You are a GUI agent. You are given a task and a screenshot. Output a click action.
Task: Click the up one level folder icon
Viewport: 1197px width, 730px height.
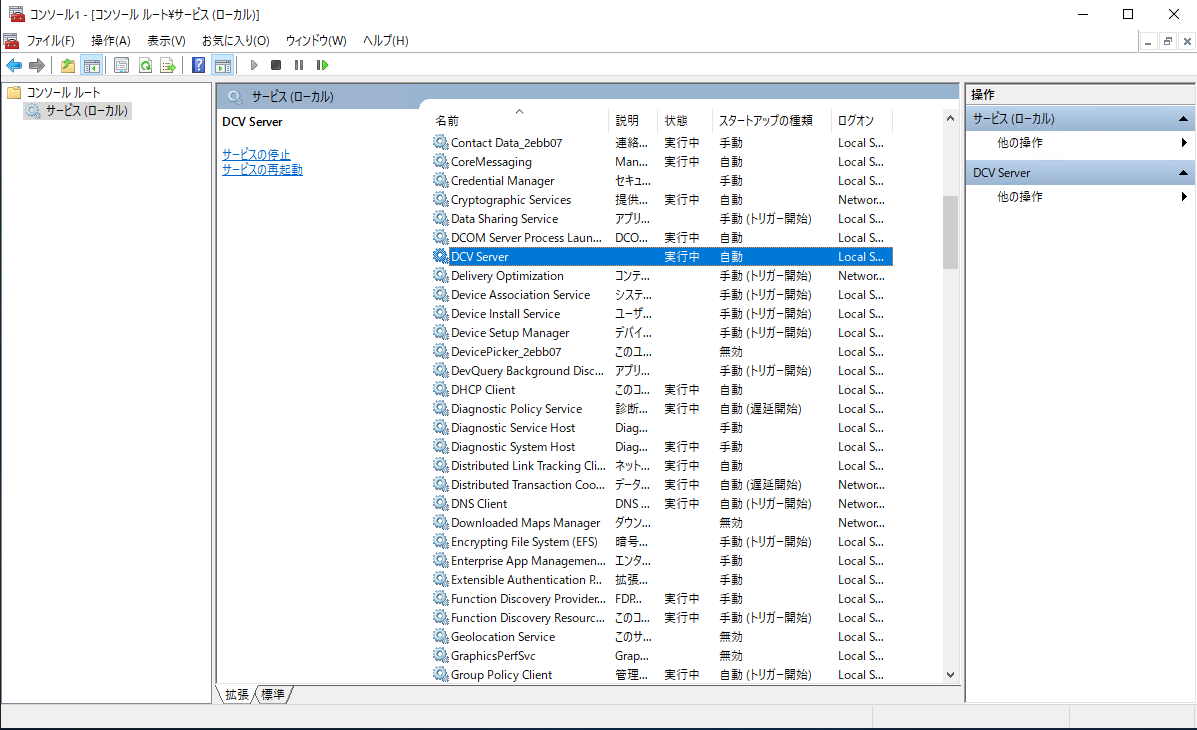click(x=68, y=65)
